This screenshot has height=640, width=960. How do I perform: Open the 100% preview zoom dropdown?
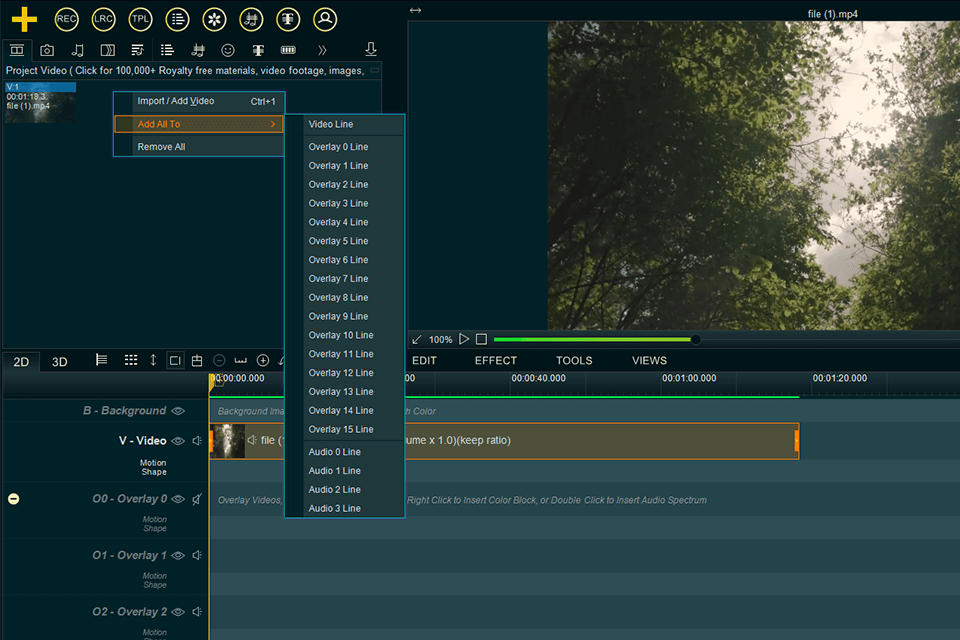(x=440, y=339)
